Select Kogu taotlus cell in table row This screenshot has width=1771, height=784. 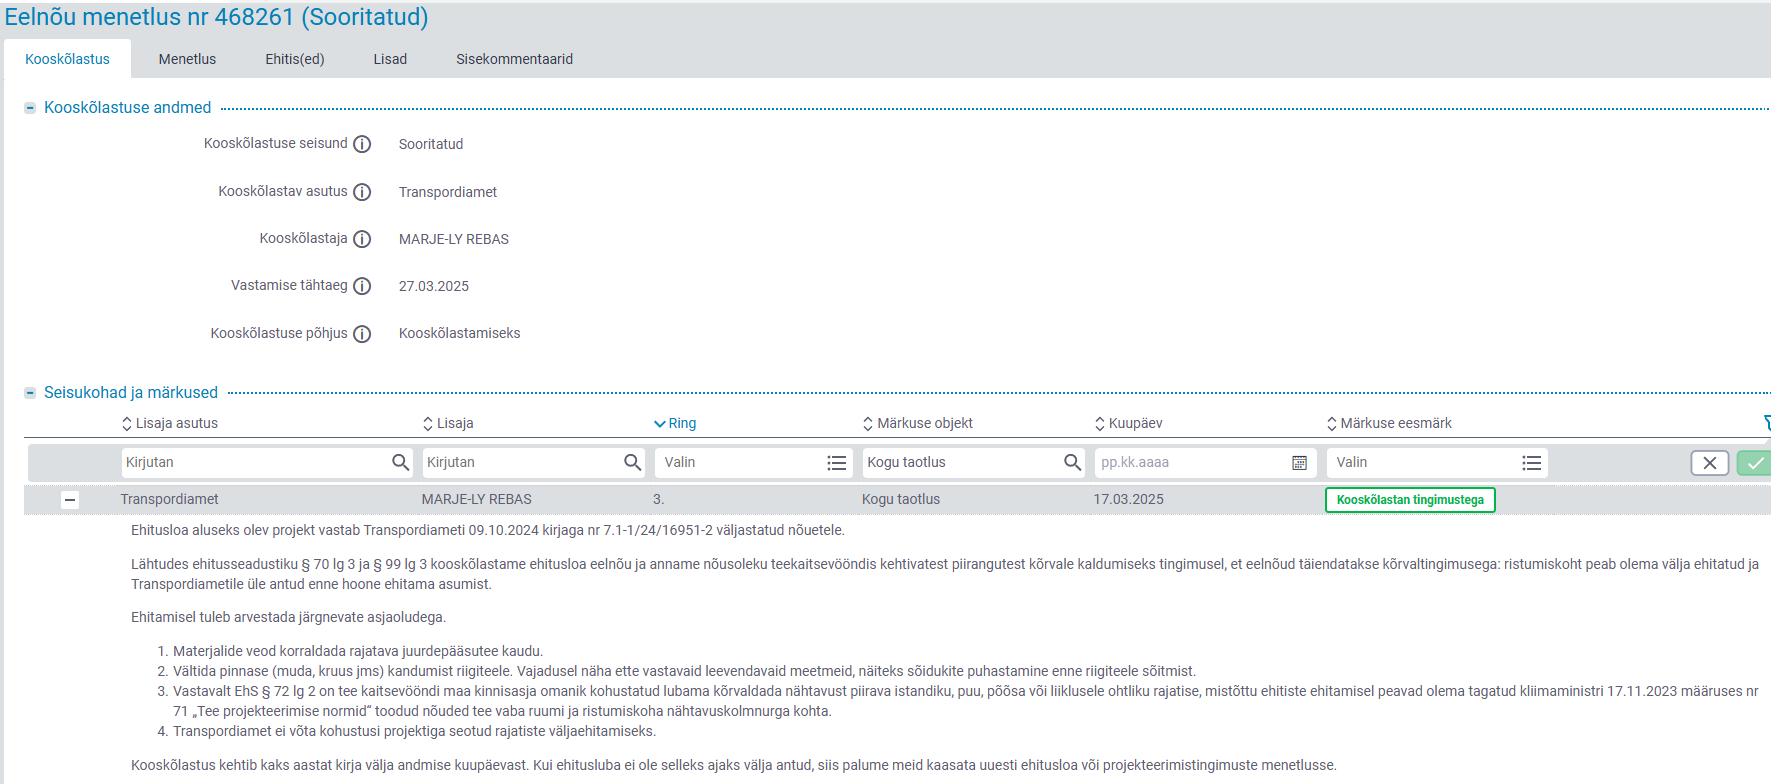coord(900,499)
